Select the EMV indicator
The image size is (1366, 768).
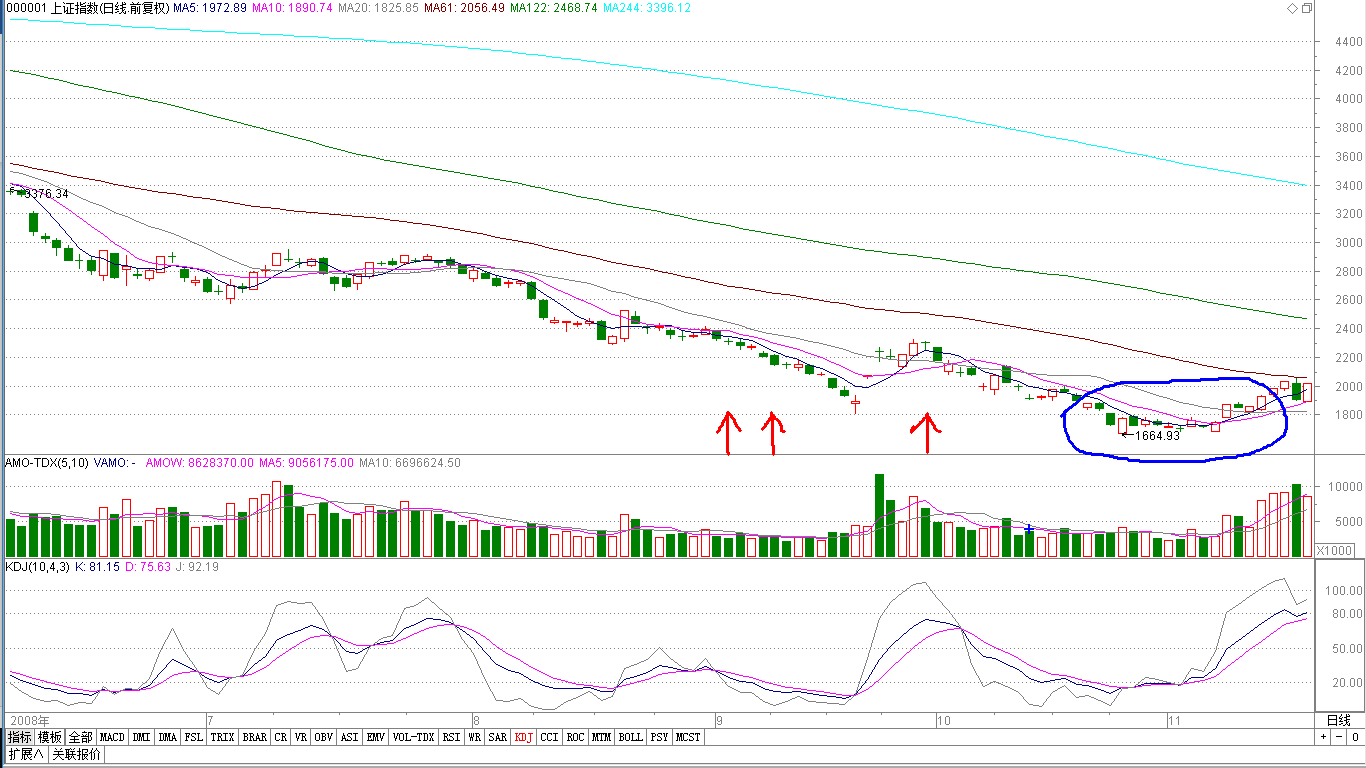[375, 737]
